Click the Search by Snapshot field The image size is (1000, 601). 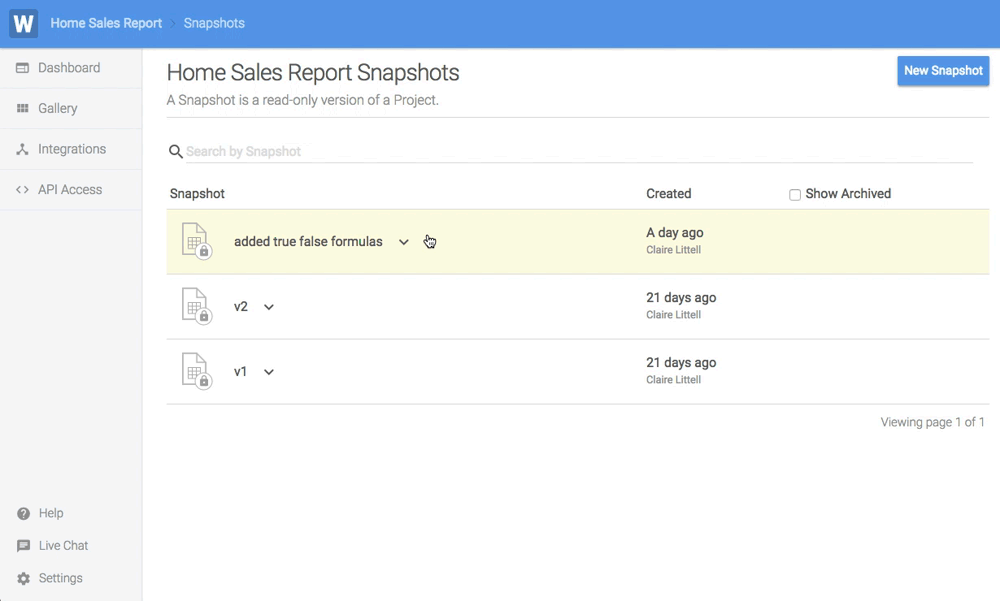pos(578,152)
